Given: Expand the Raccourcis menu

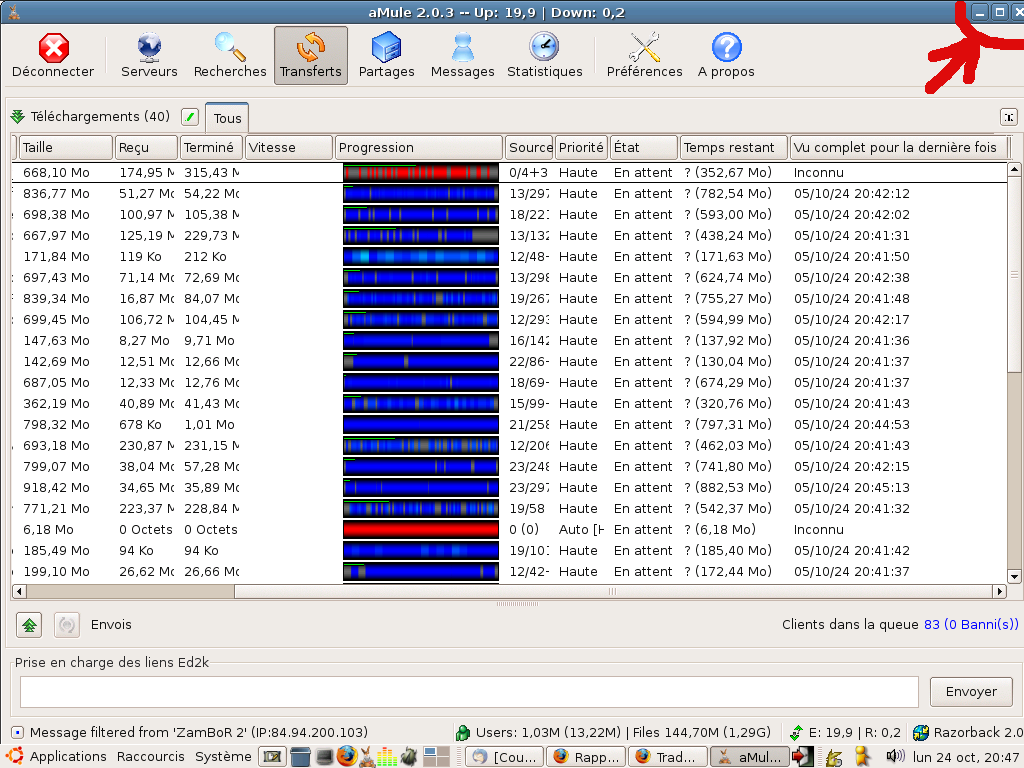Looking at the screenshot, I should pos(150,757).
